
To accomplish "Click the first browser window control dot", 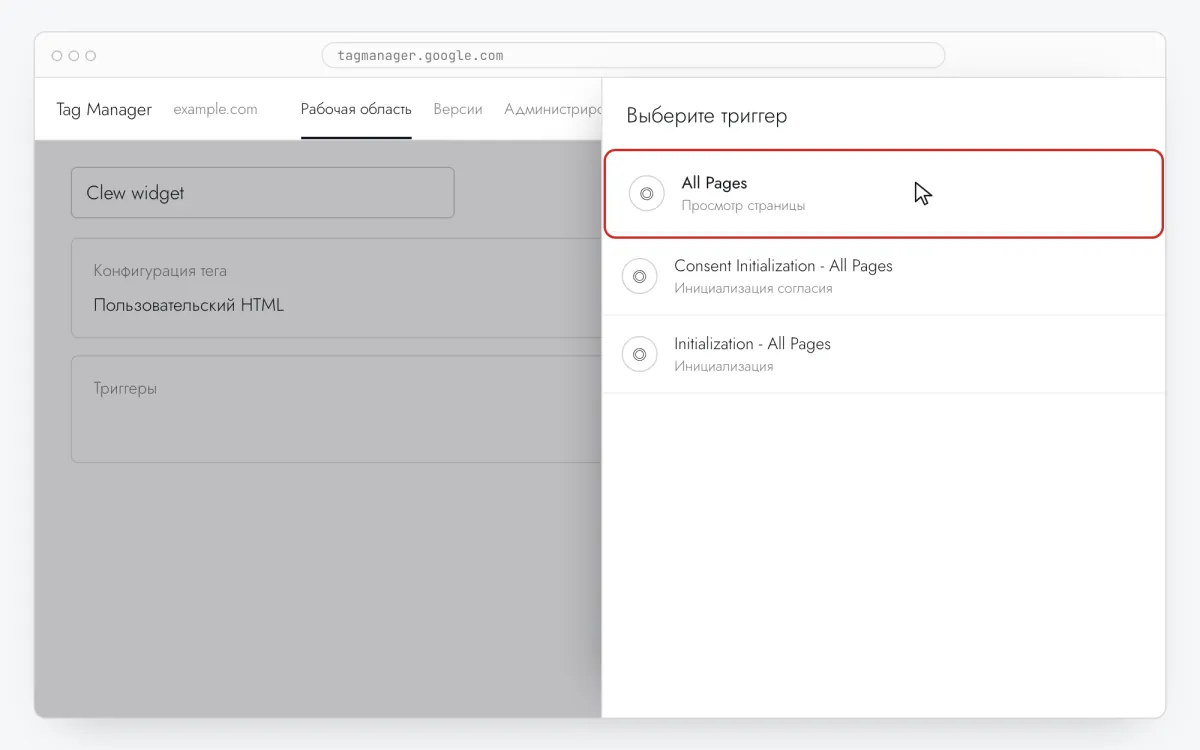I will [x=57, y=56].
